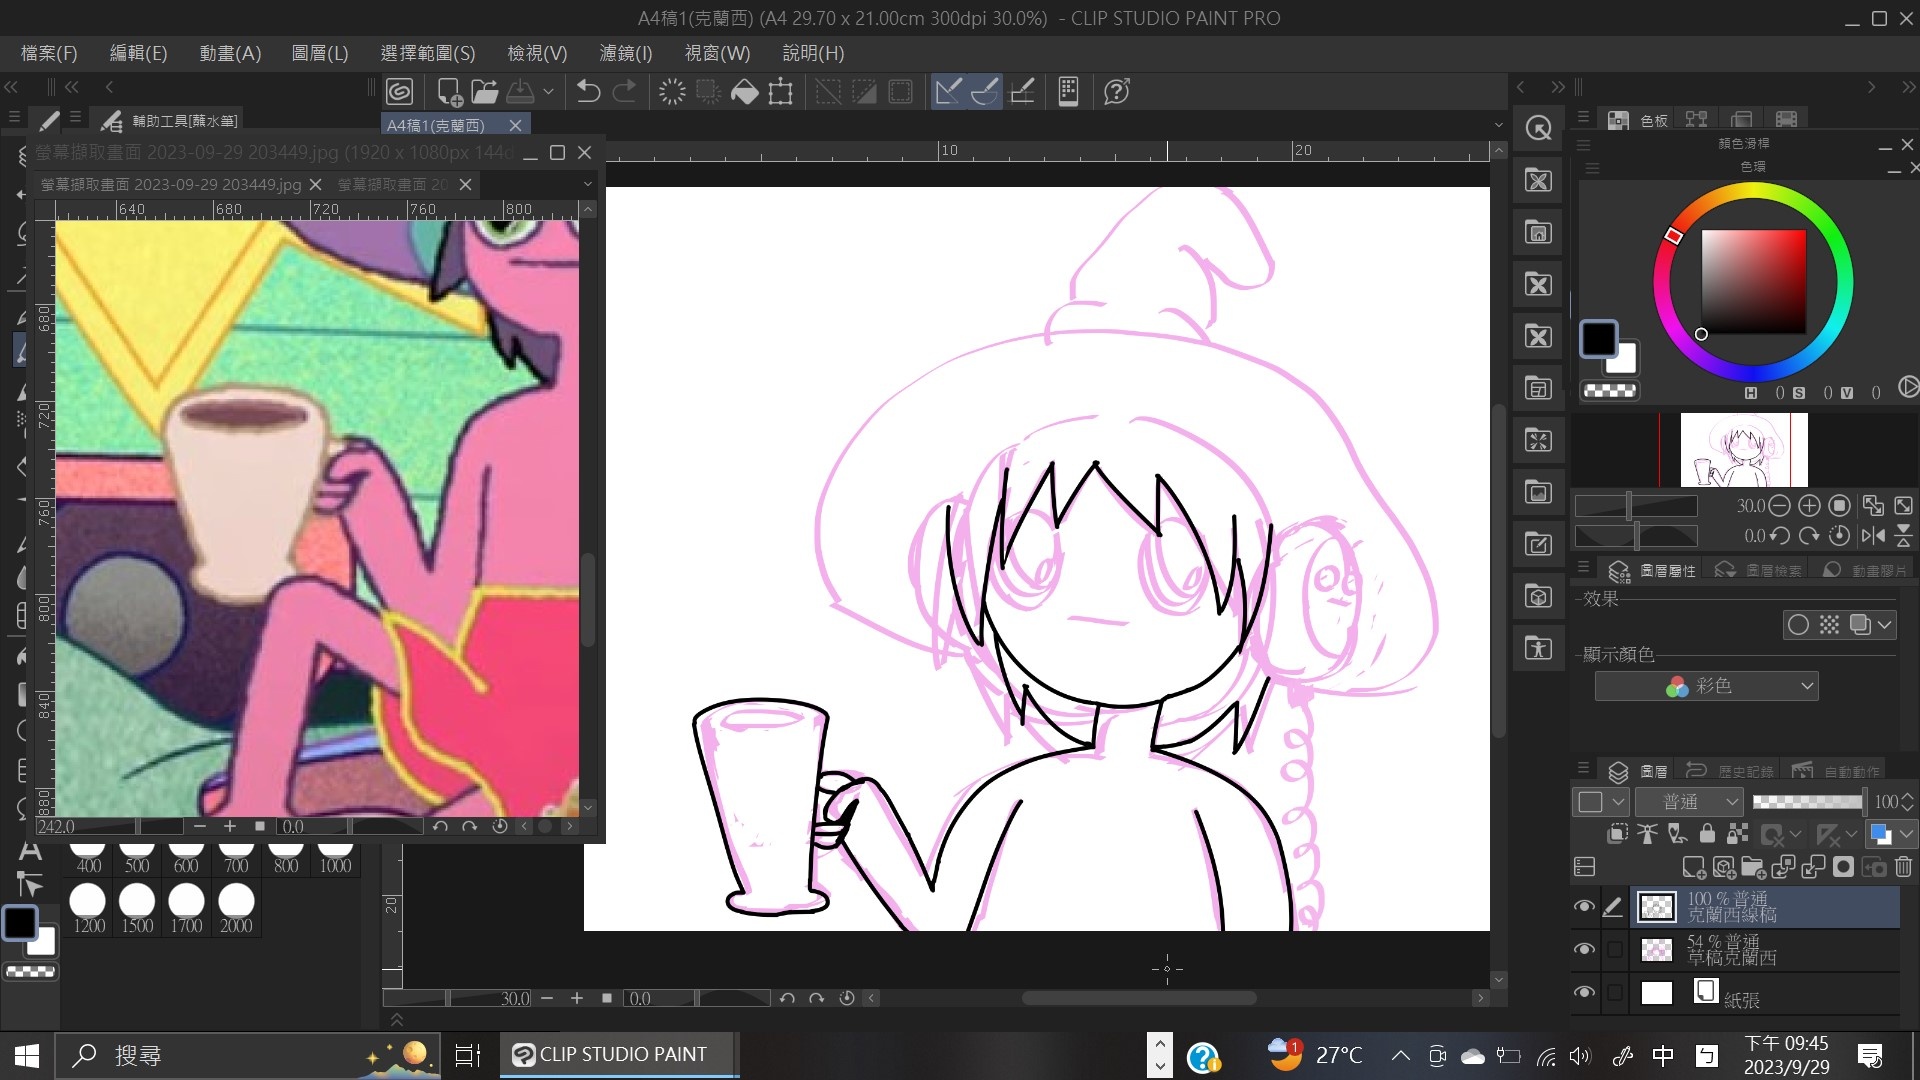Open the 彩色 expression color dropdown

click(1706, 686)
